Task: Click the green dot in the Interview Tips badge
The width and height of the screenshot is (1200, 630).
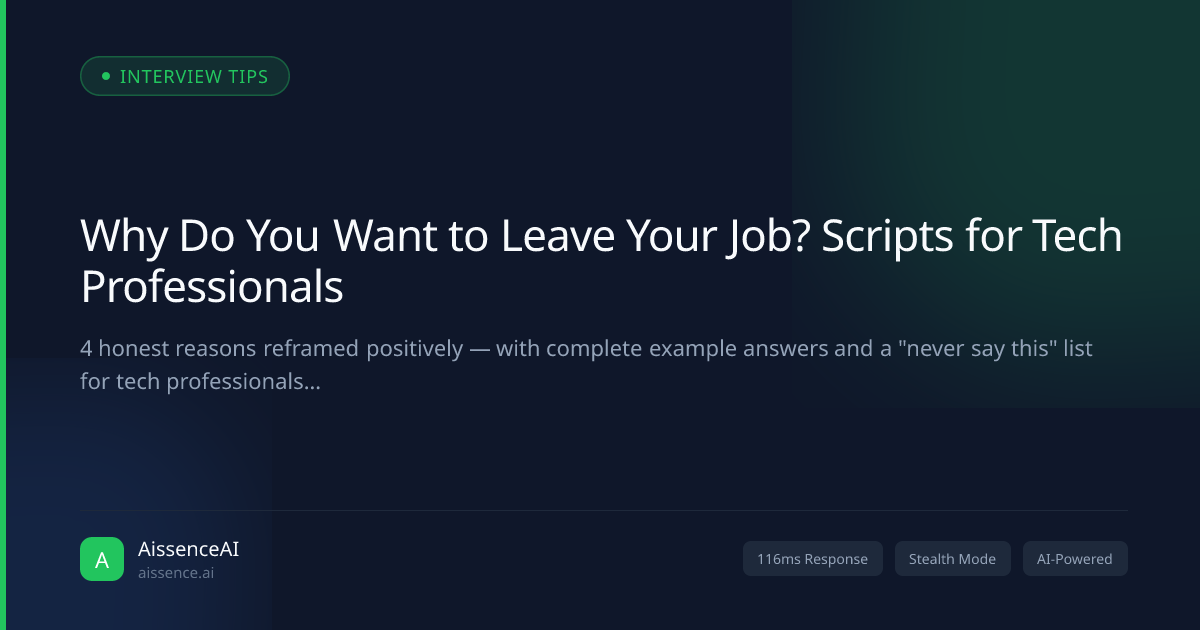Action: coord(106,76)
